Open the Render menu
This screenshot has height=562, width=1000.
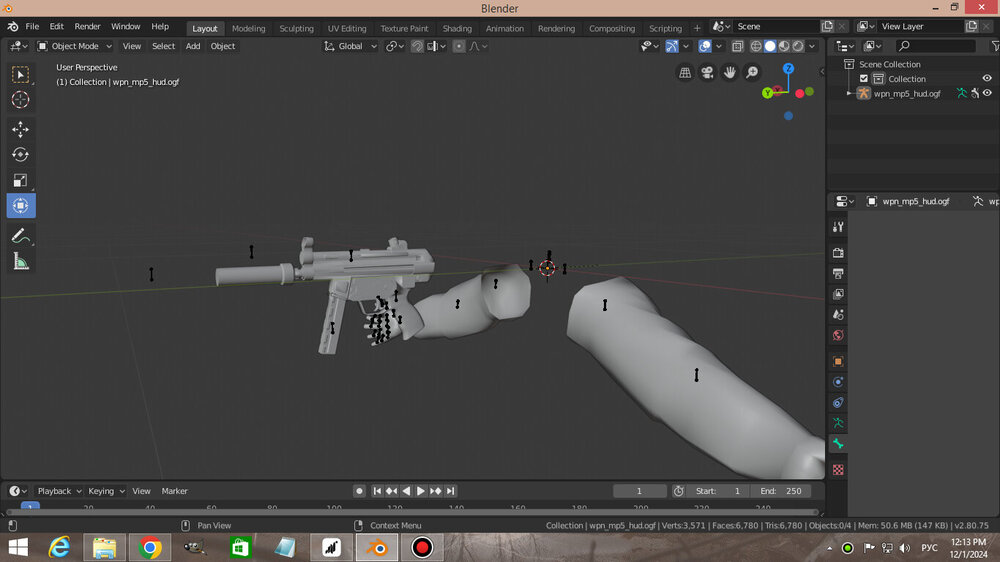(88, 26)
